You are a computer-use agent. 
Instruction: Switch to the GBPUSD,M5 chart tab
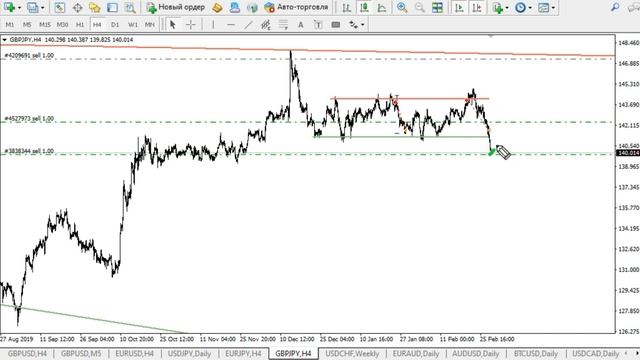(x=80, y=353)
